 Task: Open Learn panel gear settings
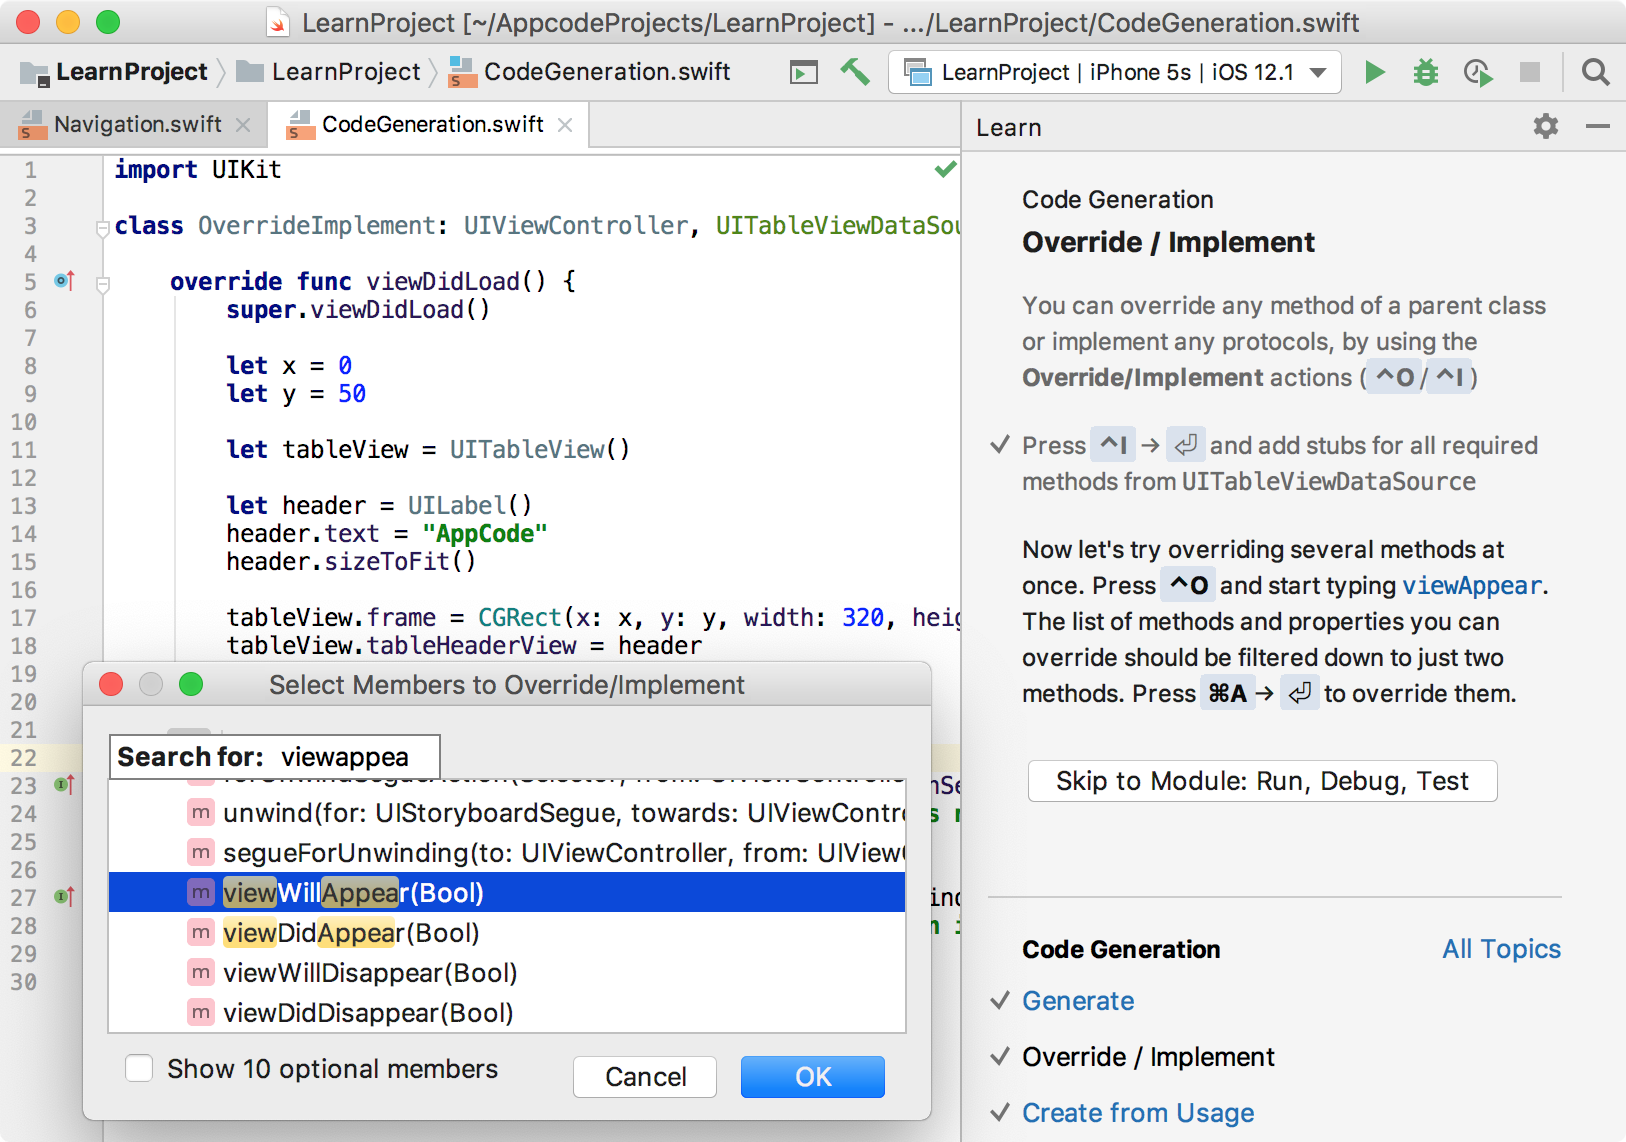1546,126
